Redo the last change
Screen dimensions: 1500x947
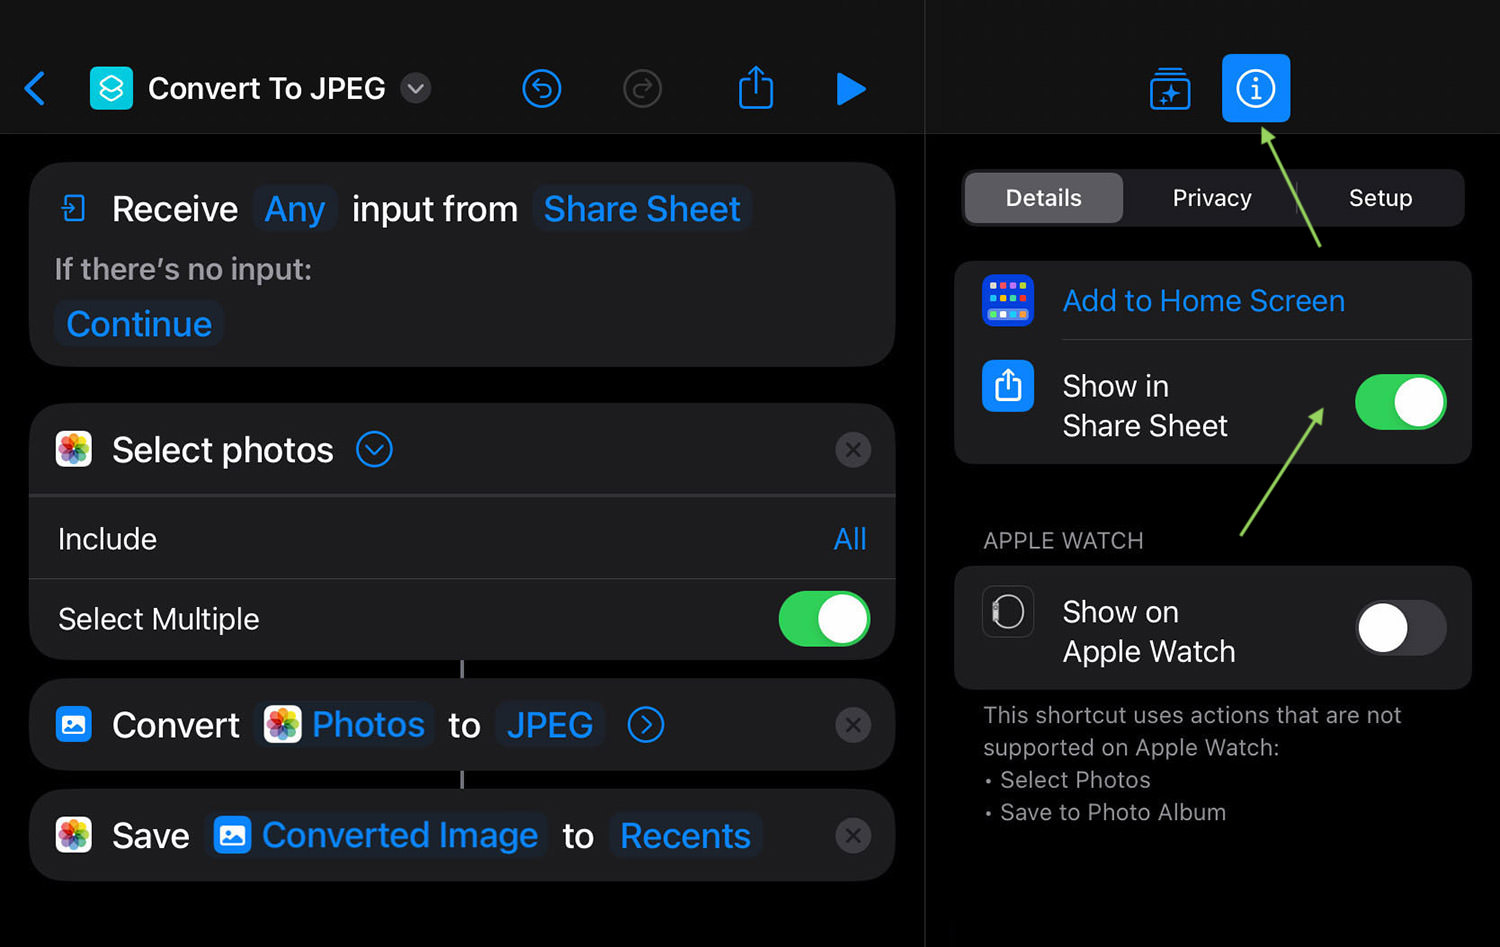click(642, 89)
